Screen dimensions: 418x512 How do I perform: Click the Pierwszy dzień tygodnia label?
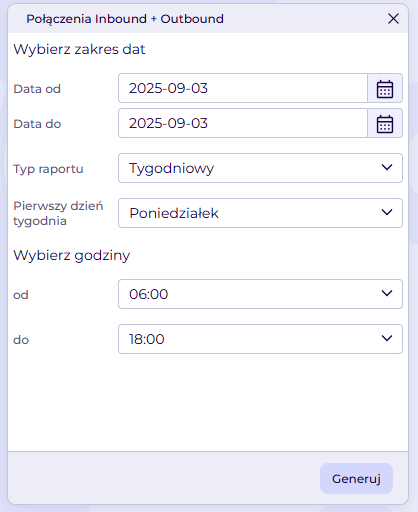(58, 213)
